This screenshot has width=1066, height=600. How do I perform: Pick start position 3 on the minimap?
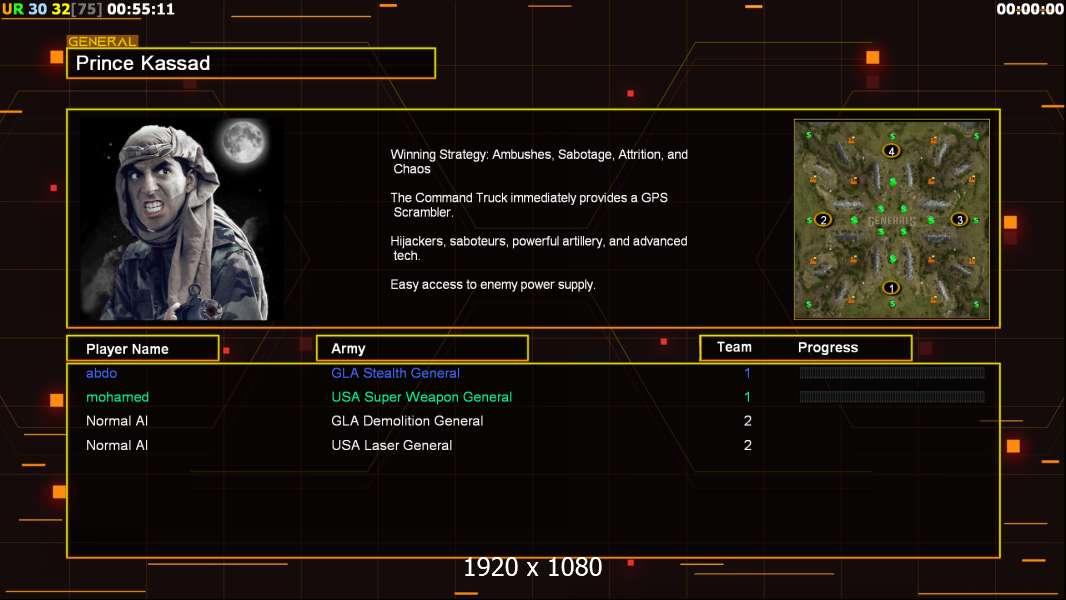(959, 220)
